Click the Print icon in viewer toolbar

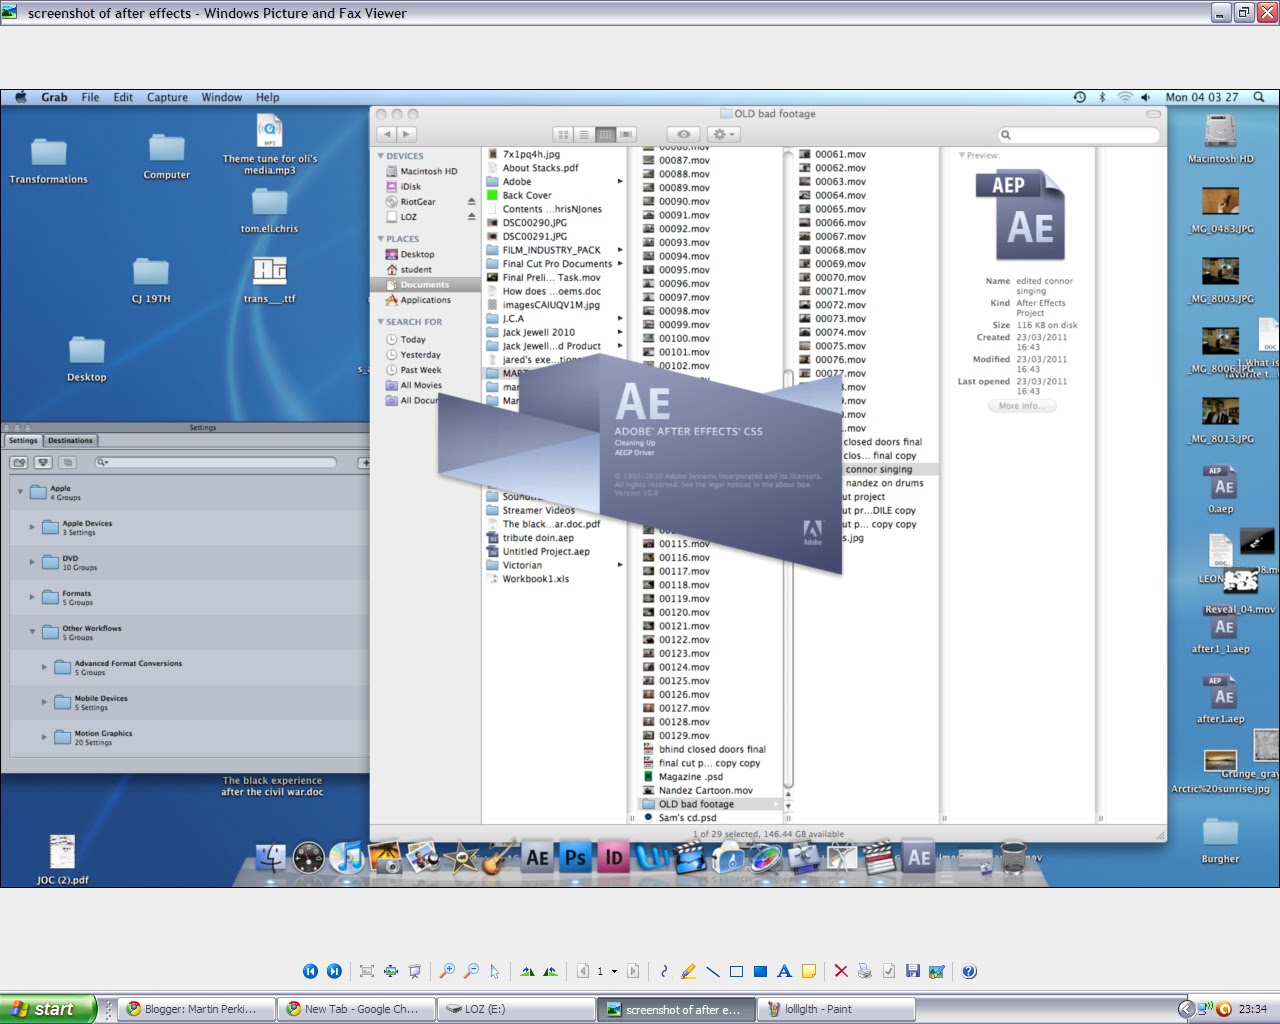[865, 971]
